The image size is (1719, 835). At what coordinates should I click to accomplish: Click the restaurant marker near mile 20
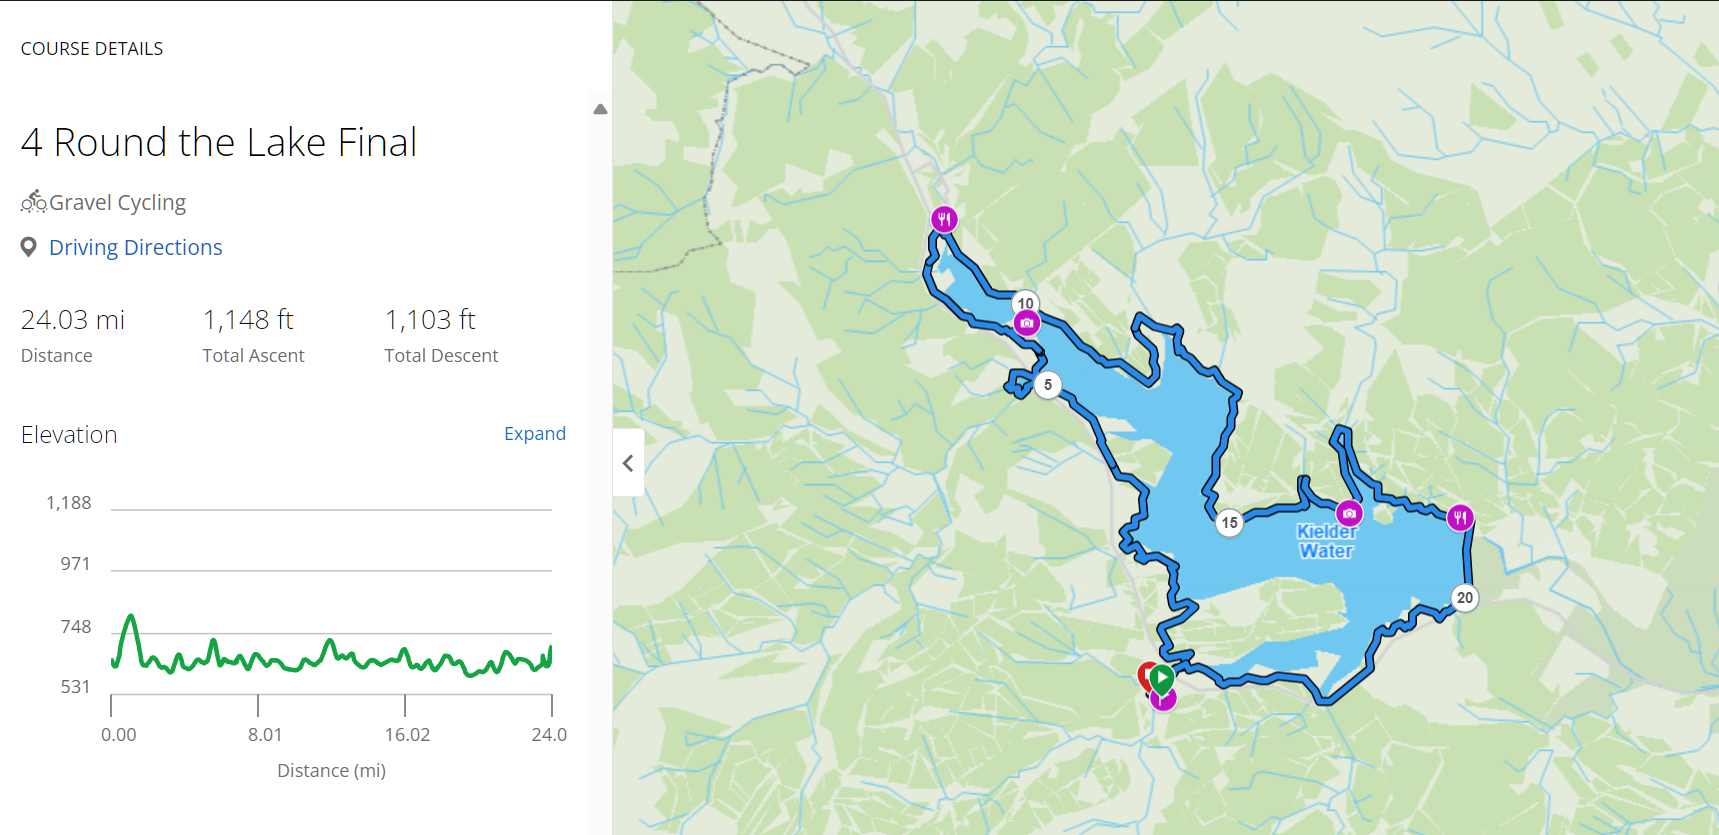point(1461,517)
